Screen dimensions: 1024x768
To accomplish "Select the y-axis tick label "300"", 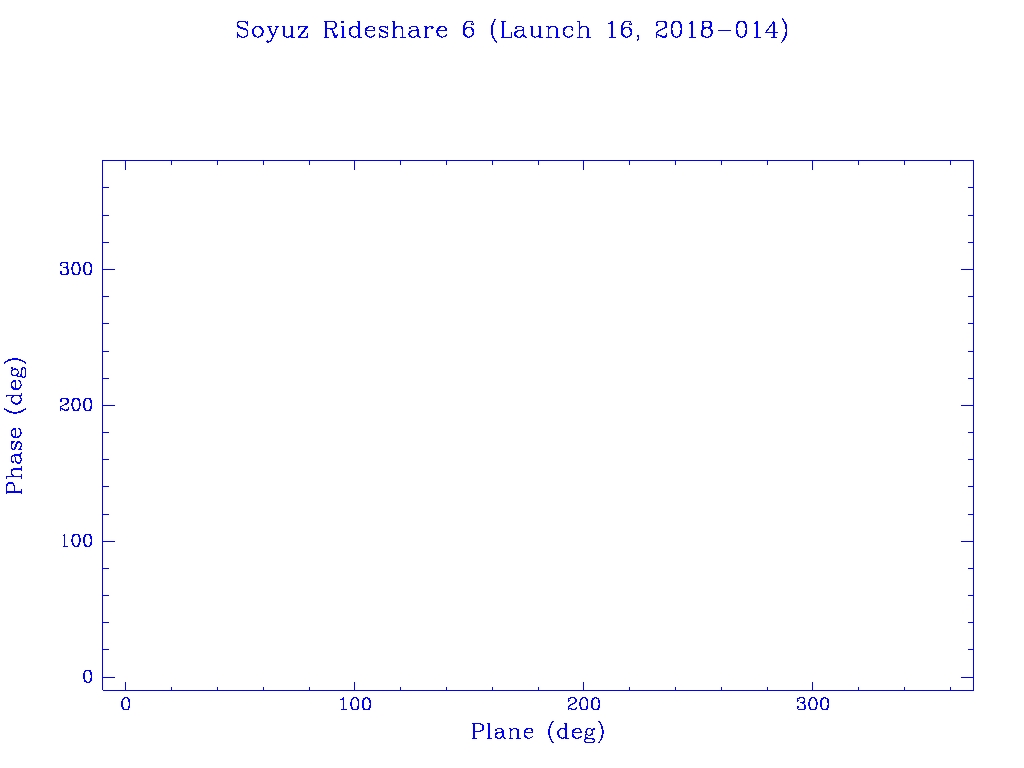I will (75, 269).
